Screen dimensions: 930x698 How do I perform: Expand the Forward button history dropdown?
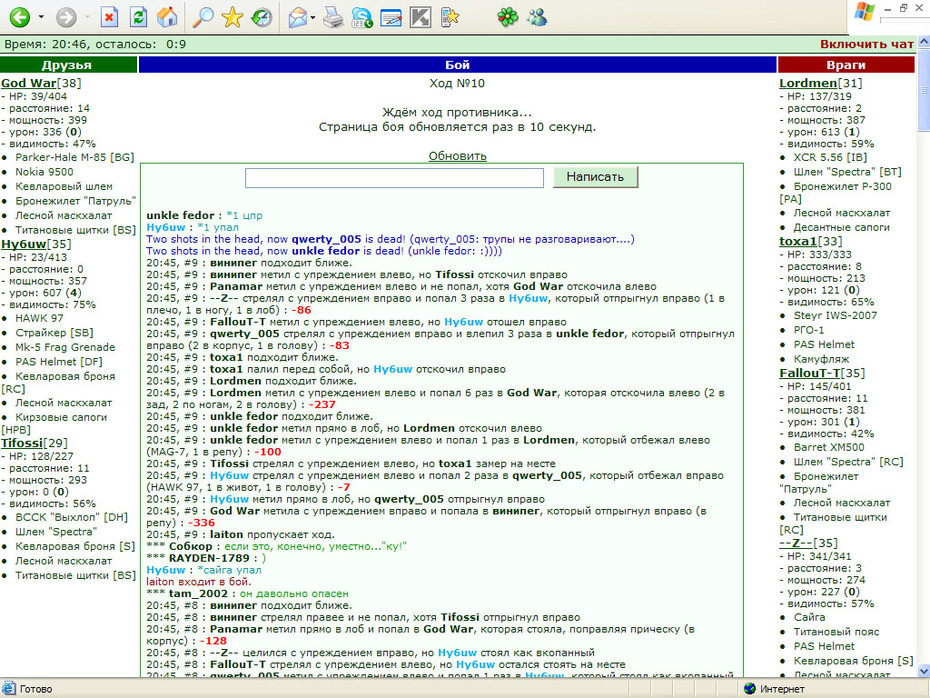(88, 17)
